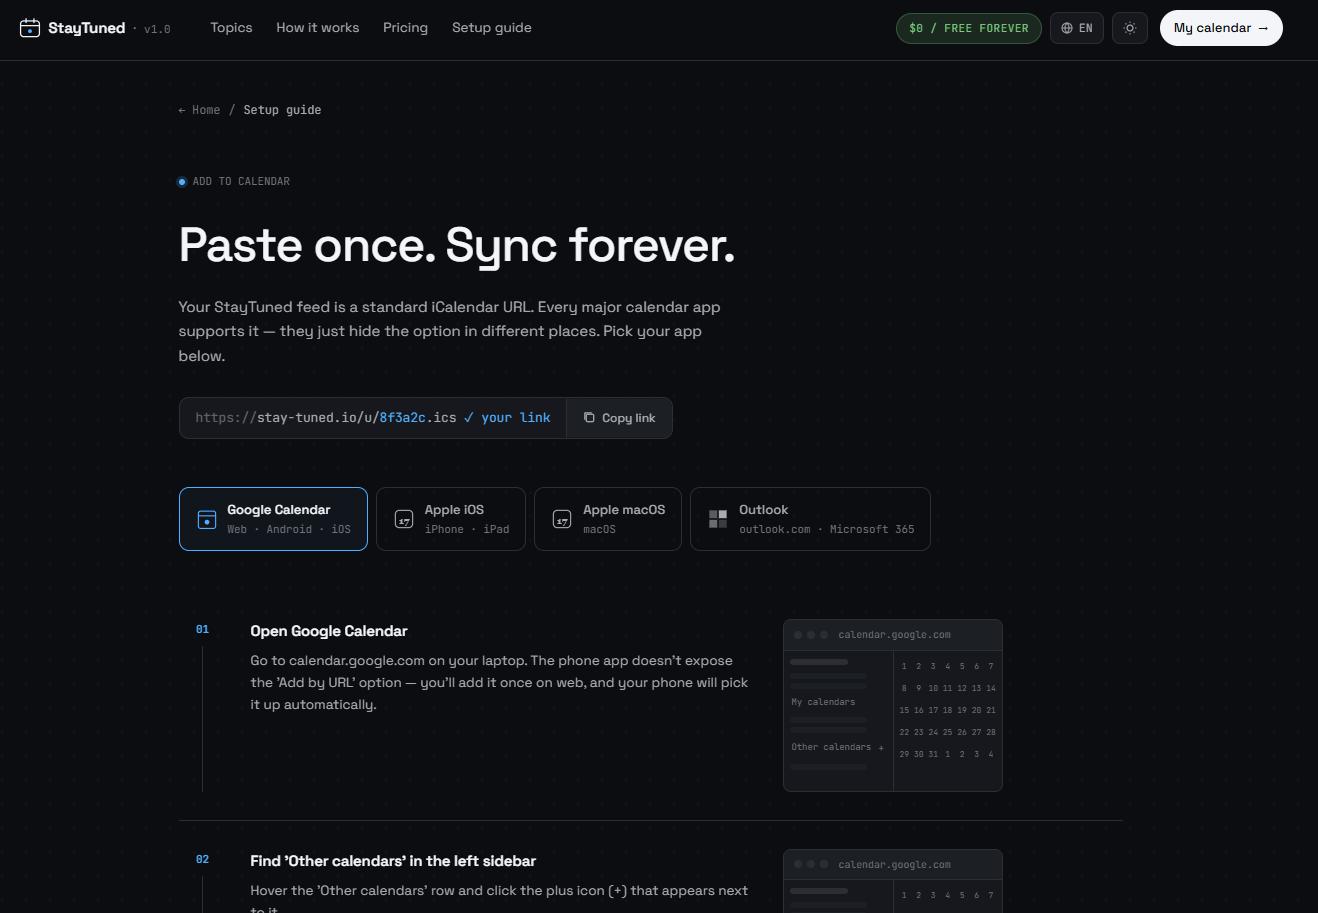1318x913 pixels.
Task: Click the Google Calendar tab icon
Action: [x=207, y=519]
